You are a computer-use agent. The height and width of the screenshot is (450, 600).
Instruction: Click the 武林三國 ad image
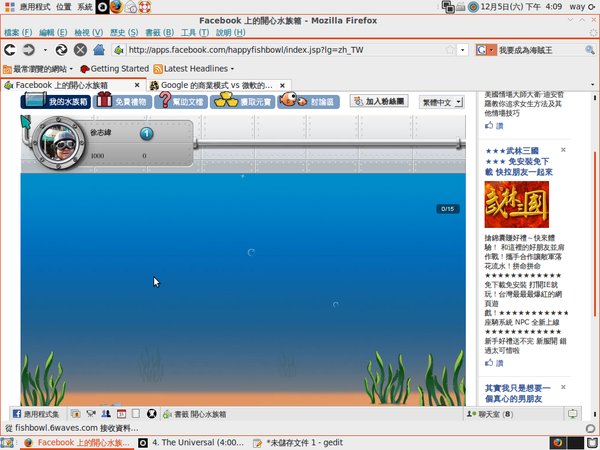click(x=517, y=204)
